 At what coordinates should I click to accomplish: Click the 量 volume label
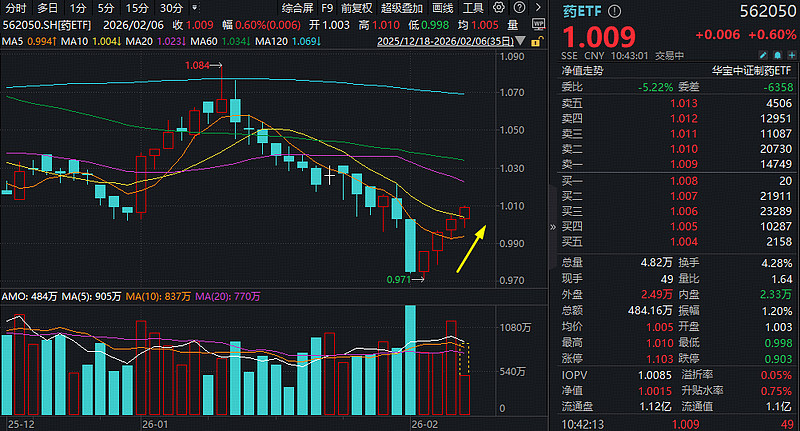513,25
